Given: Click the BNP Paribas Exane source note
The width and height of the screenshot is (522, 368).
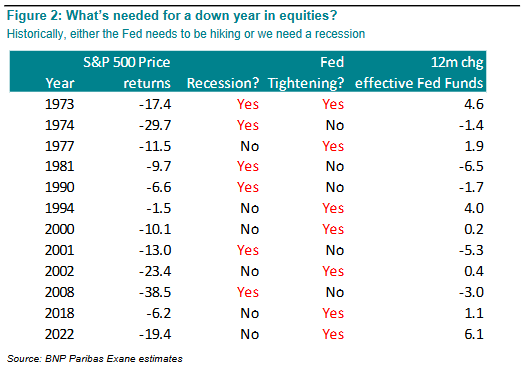Looking at the screenshot, I should pyautogui.click(x=95, y=359).
